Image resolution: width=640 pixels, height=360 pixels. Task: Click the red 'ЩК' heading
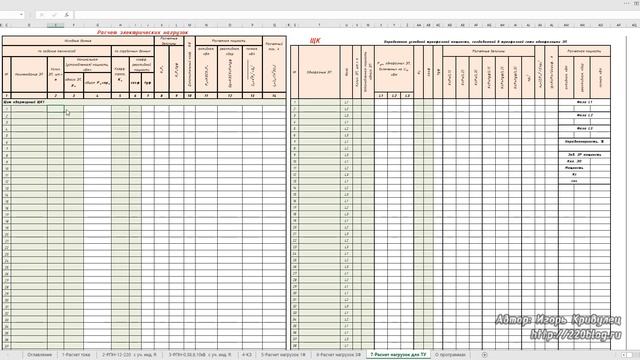click(x=315, y=40)
